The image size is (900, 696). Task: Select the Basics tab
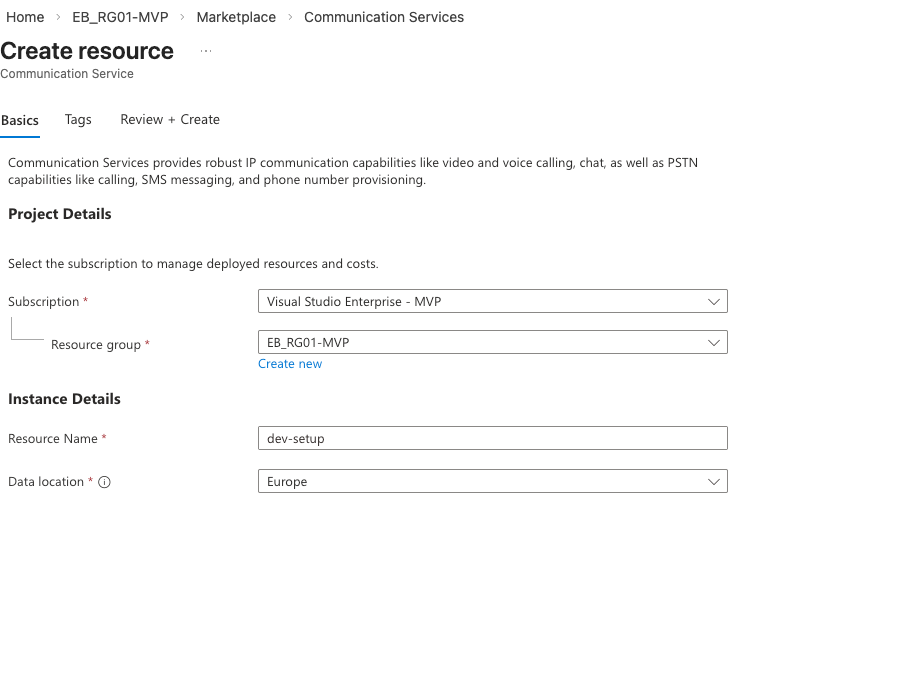pos(20,119)
